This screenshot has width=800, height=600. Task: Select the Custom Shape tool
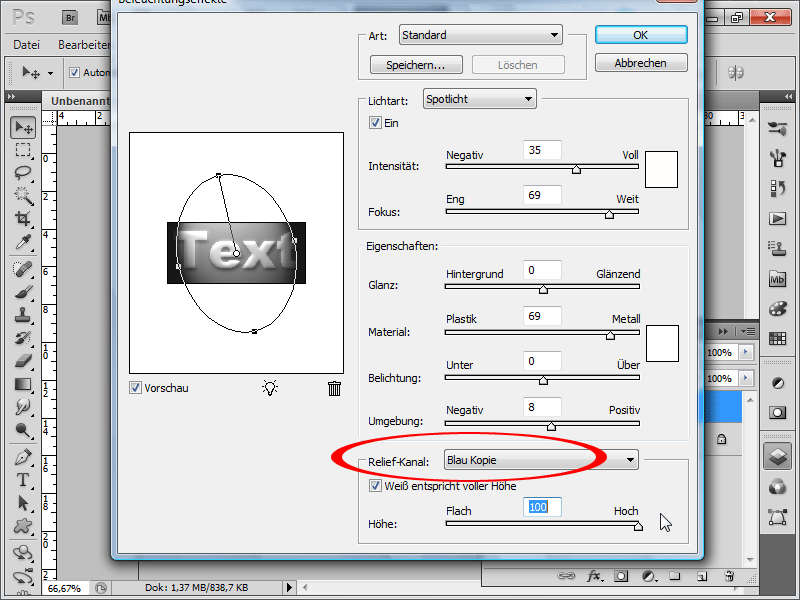click(23, 526)
